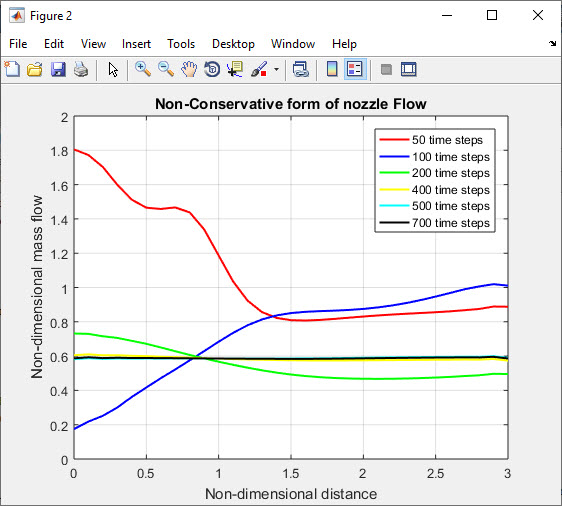Select the red '50 time steps' legend line
Image resolution: width=562 pixels, height=506 pixels.
[394, 139]
